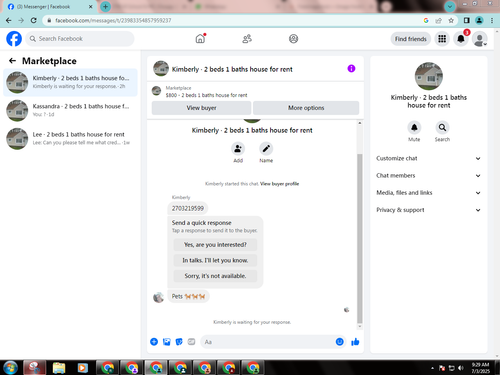Image resolution: width=500 pixels, height=375 pixels.
Task: Choose a GIF icon in composer
Action: (191, 342)
